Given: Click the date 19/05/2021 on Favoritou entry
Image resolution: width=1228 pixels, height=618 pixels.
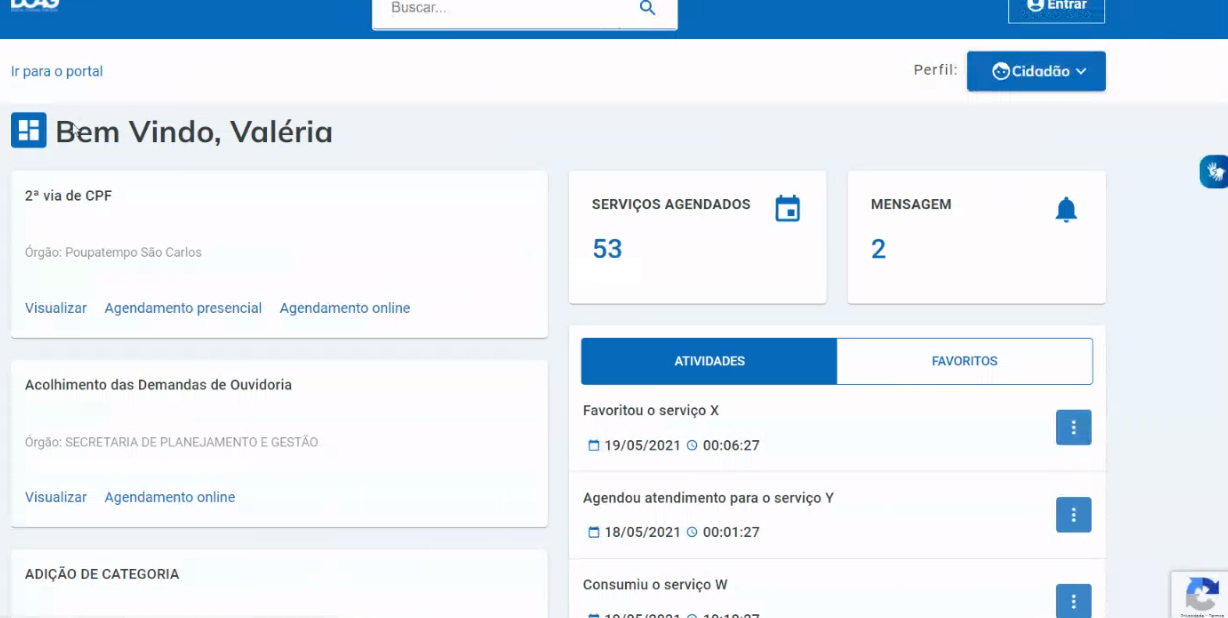Looking at the screenshot, I should [x=642, y=445].
